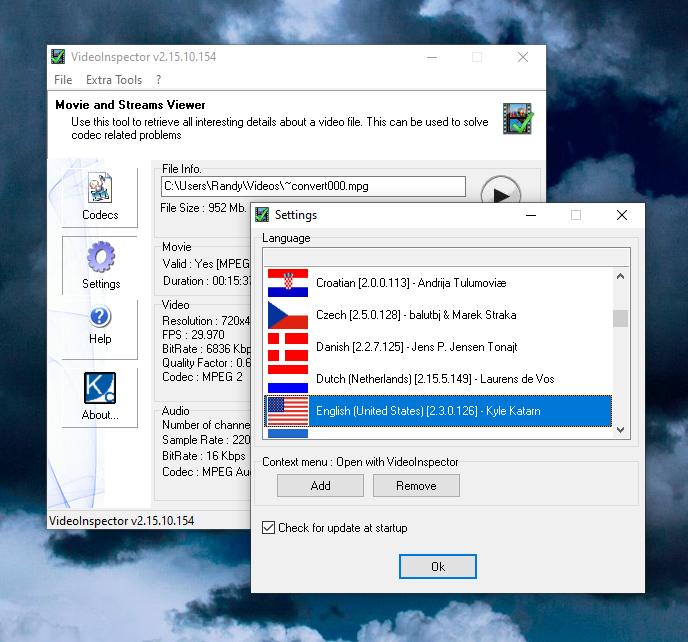Minimize the VideoInspector main window
The image size is (688, 642).
pyautogui.click(x=432, y=57)
